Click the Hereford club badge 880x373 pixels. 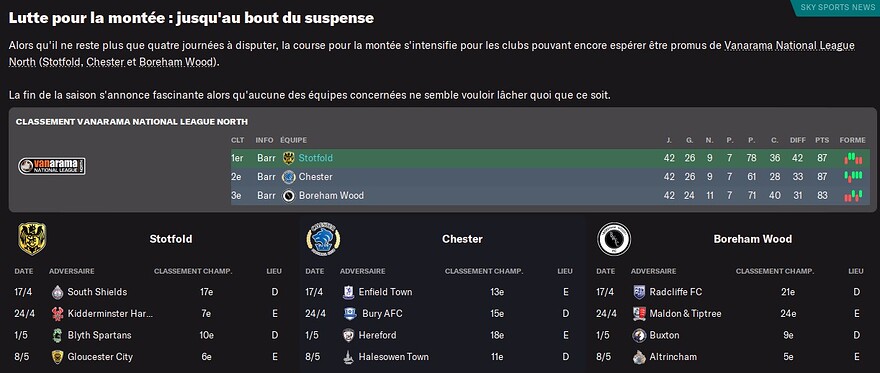349,335
